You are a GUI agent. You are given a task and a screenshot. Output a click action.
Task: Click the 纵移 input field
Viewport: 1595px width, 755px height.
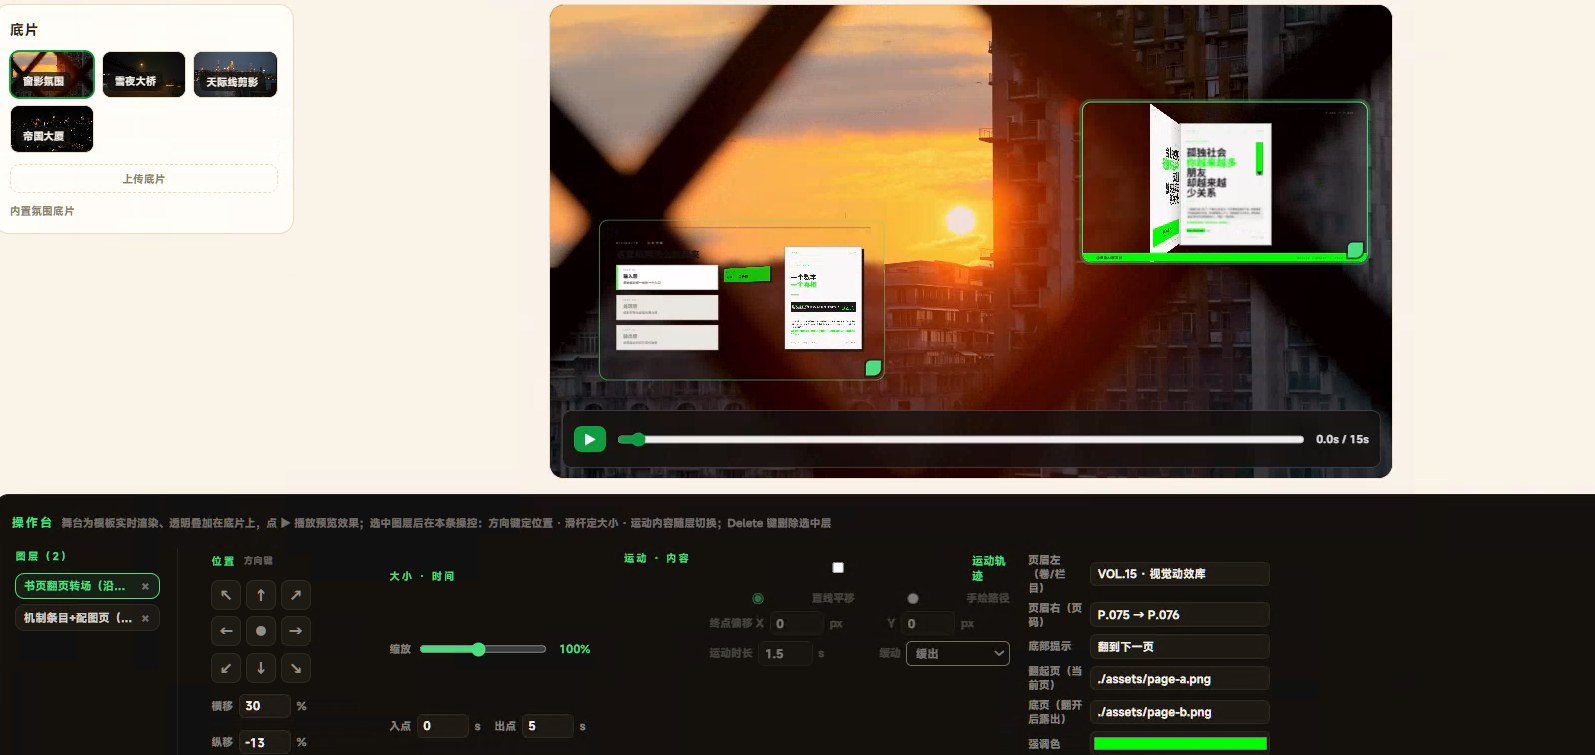[x=265, y=742]
